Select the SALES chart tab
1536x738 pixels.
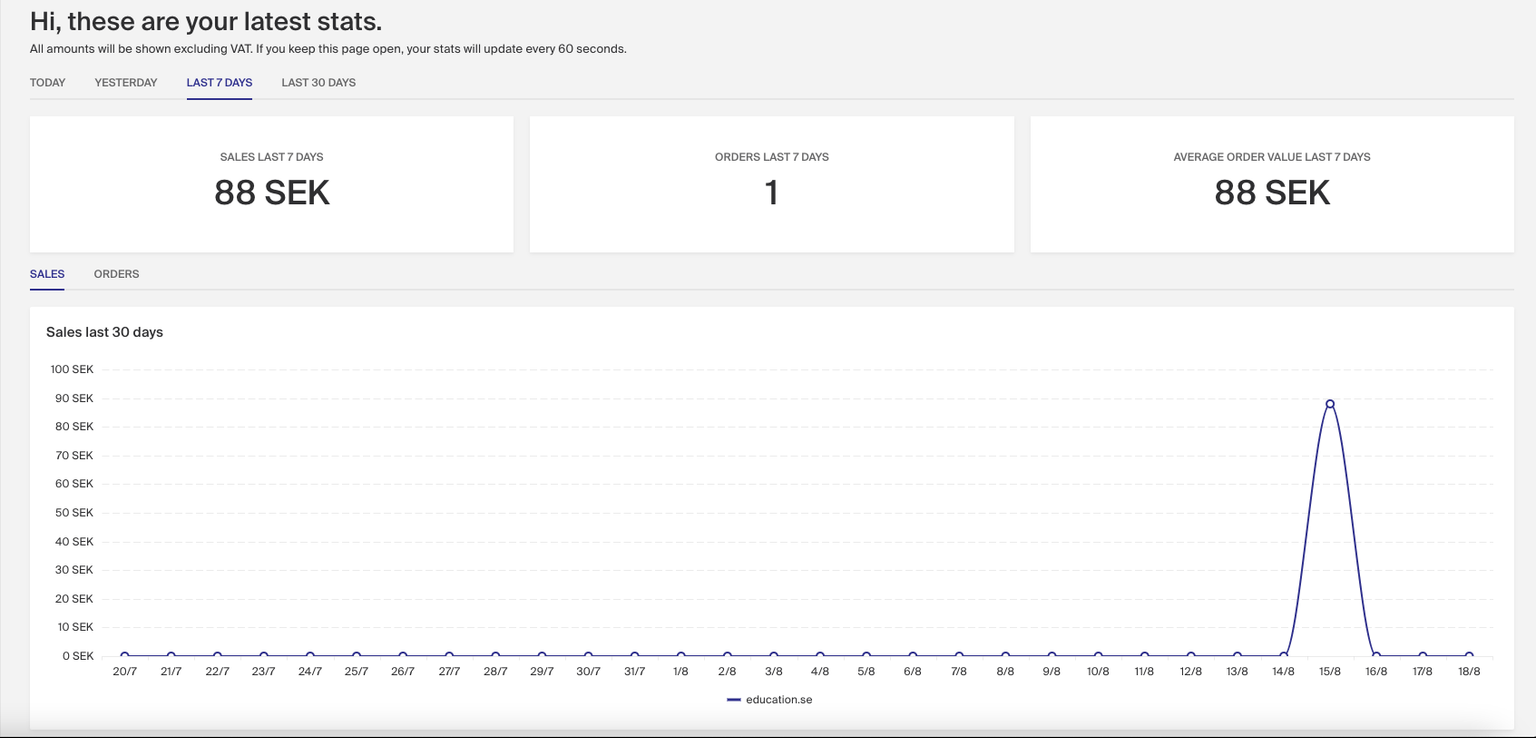point(47,274)
